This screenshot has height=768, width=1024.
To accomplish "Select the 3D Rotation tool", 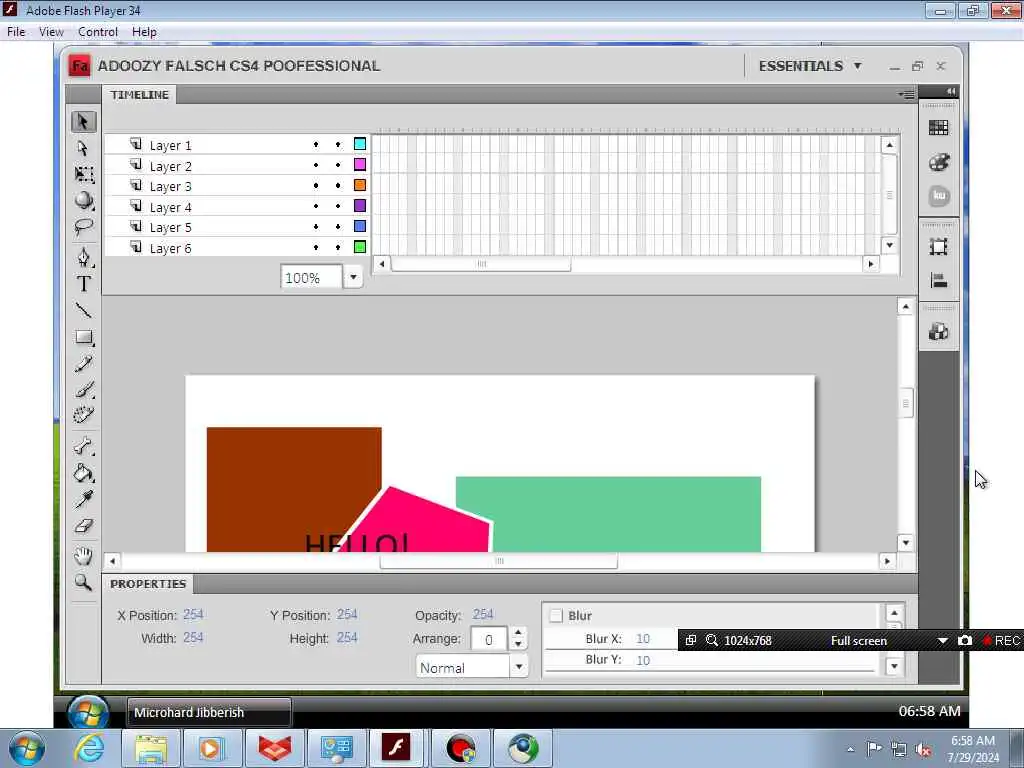I will click(x=84, y=200).
